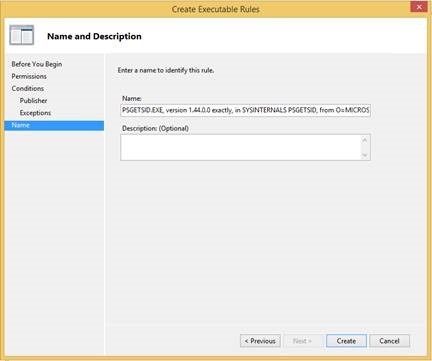Go to the Conditions step
Screen dimensions: 432x361
(28, 88)
